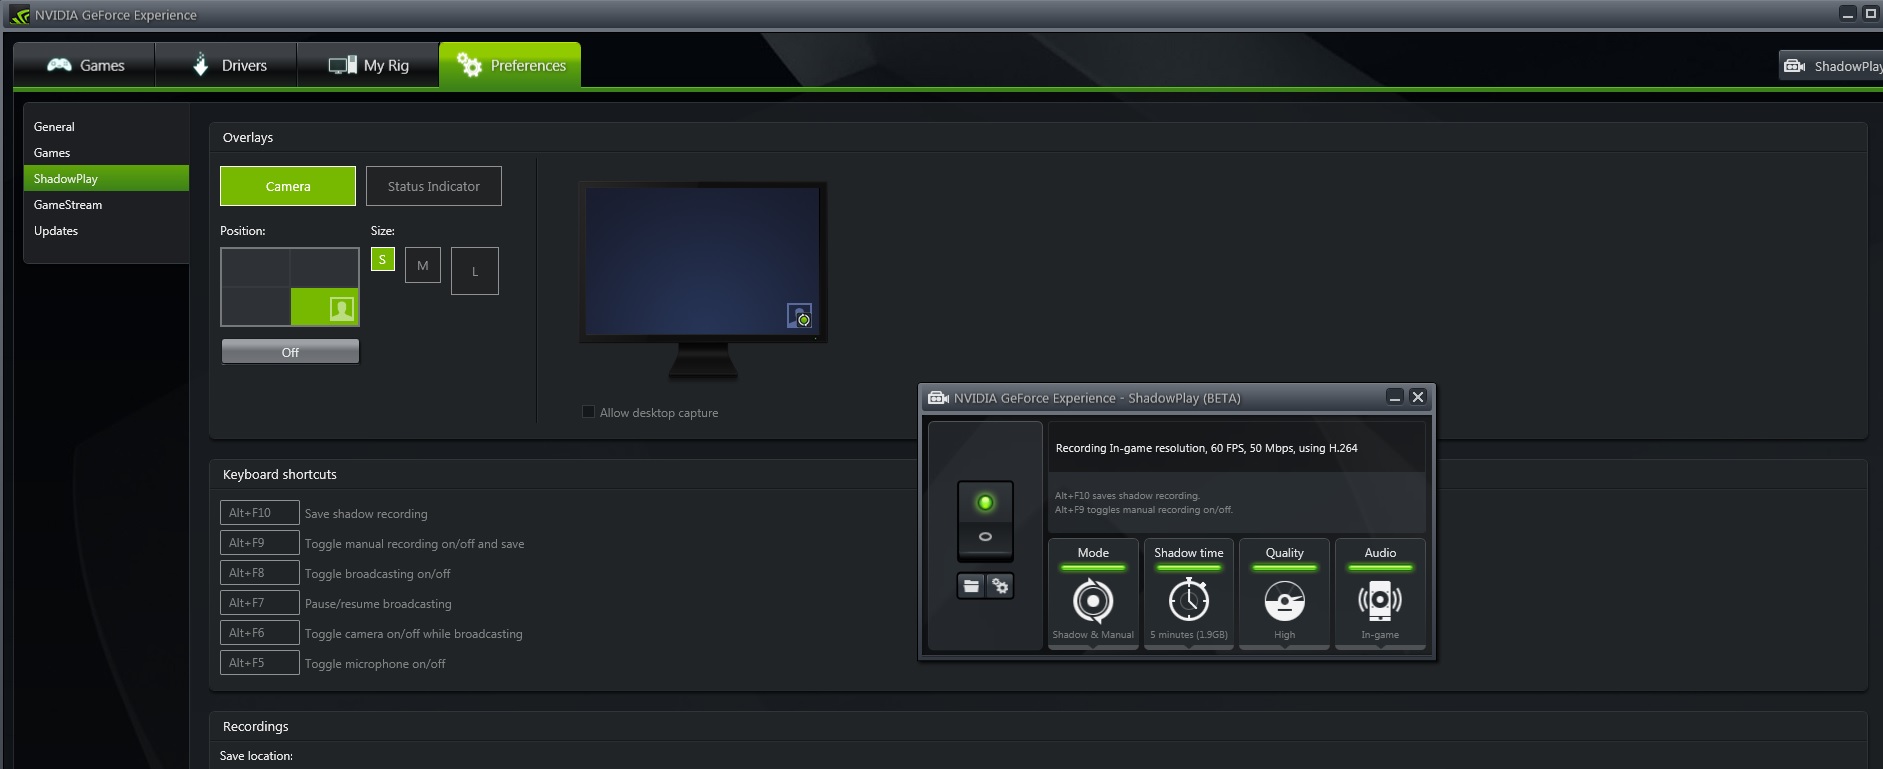
Task: Select General in preferences sidebar
Action: (106, 127)
